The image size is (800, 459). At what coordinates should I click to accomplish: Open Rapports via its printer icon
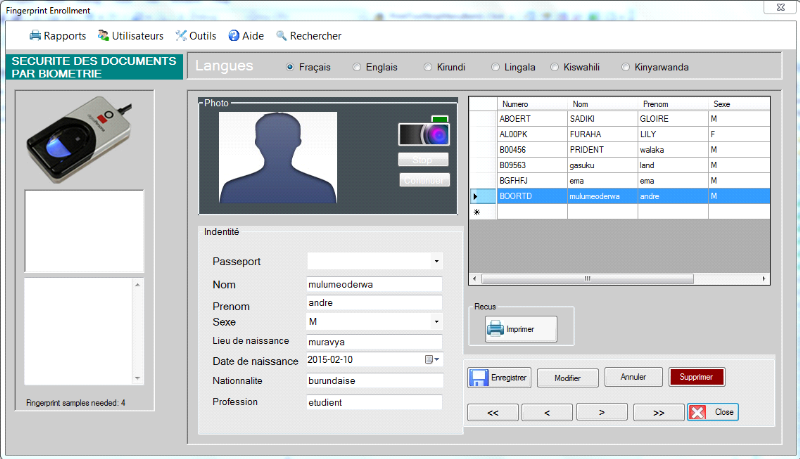(x=35, y=36)
